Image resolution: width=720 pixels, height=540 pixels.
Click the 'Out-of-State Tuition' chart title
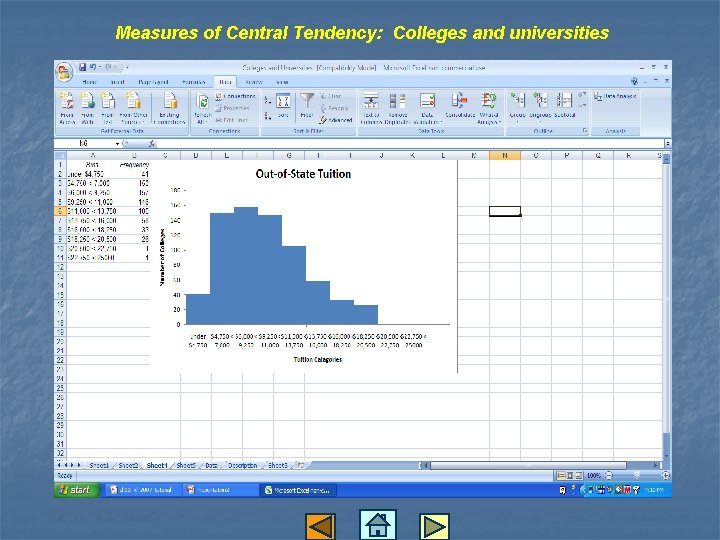click(303, 174)
